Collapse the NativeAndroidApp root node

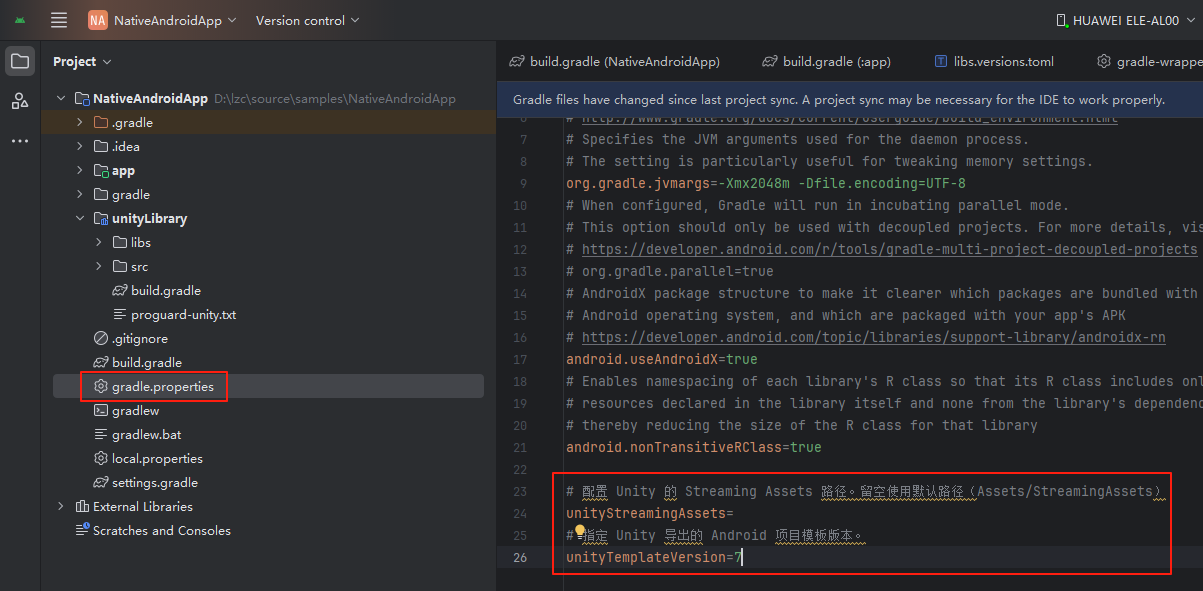(x=61, y=99)
